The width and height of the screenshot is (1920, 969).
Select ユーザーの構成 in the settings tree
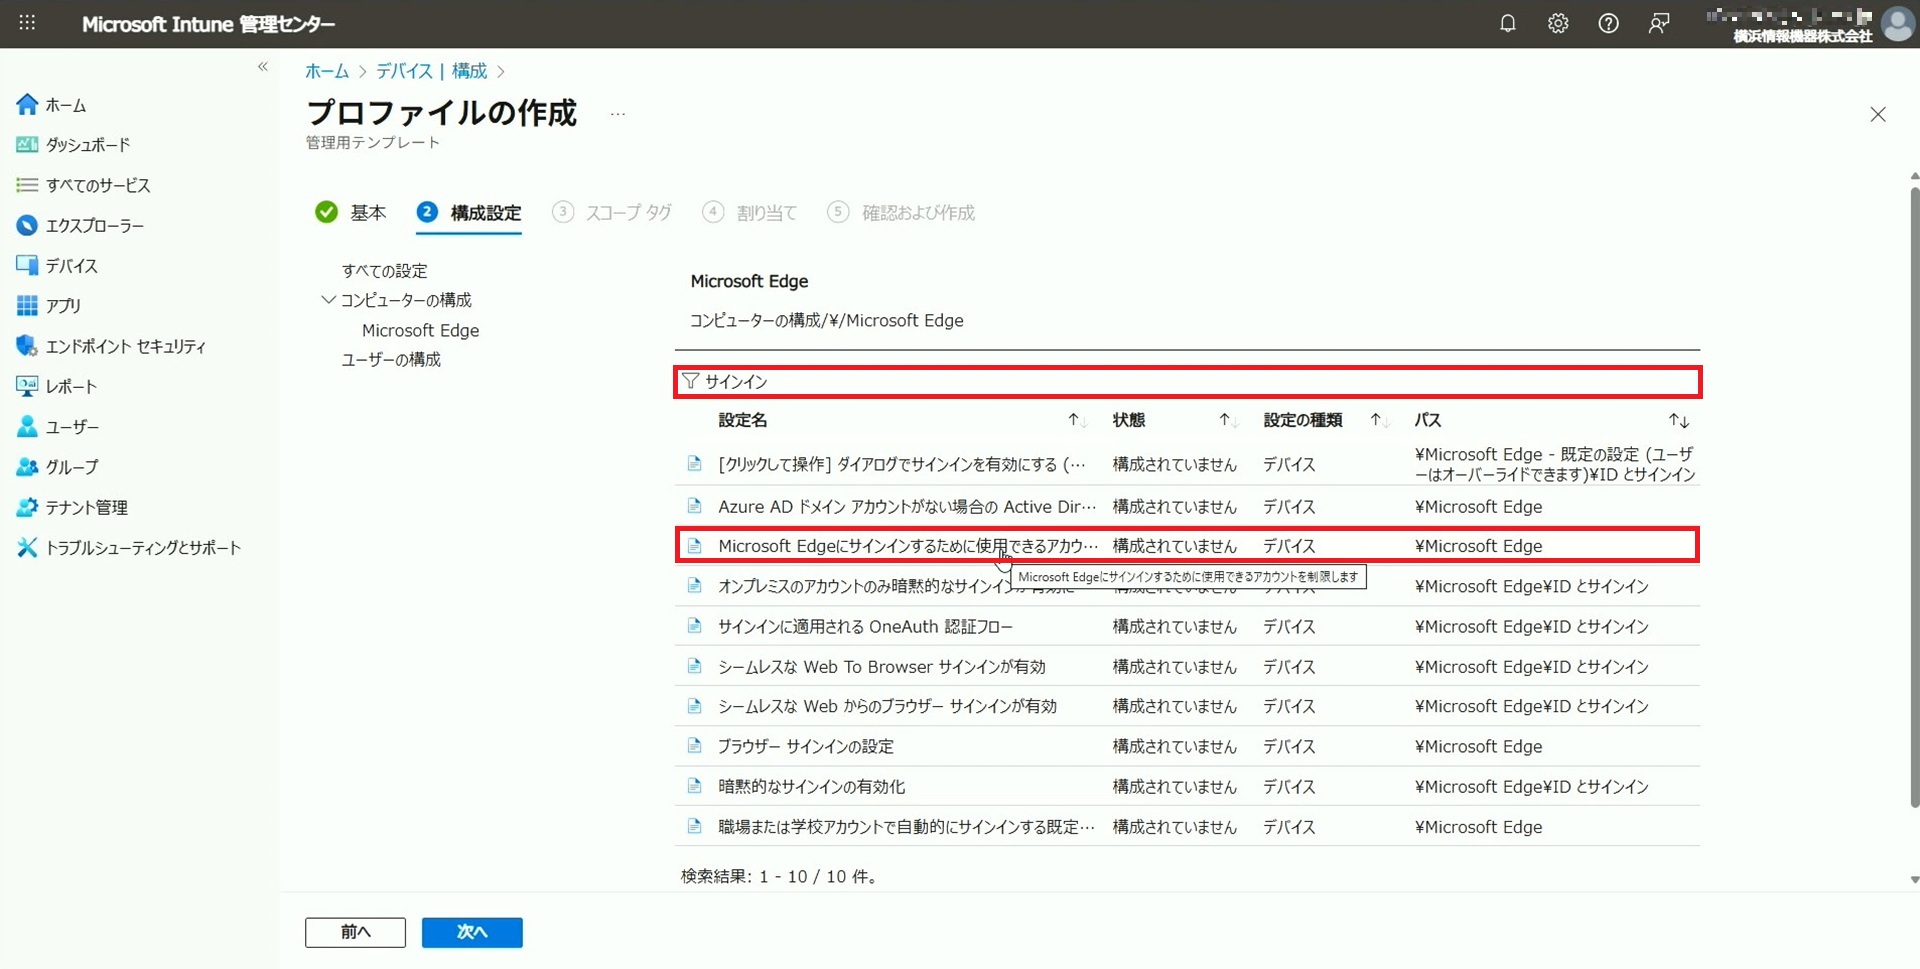point(391,360)
